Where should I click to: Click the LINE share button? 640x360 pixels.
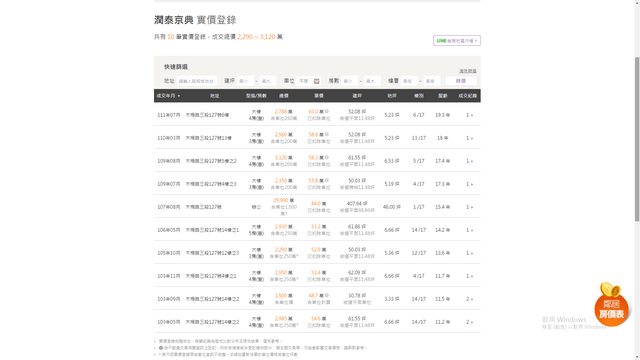(x=457, y=40)
